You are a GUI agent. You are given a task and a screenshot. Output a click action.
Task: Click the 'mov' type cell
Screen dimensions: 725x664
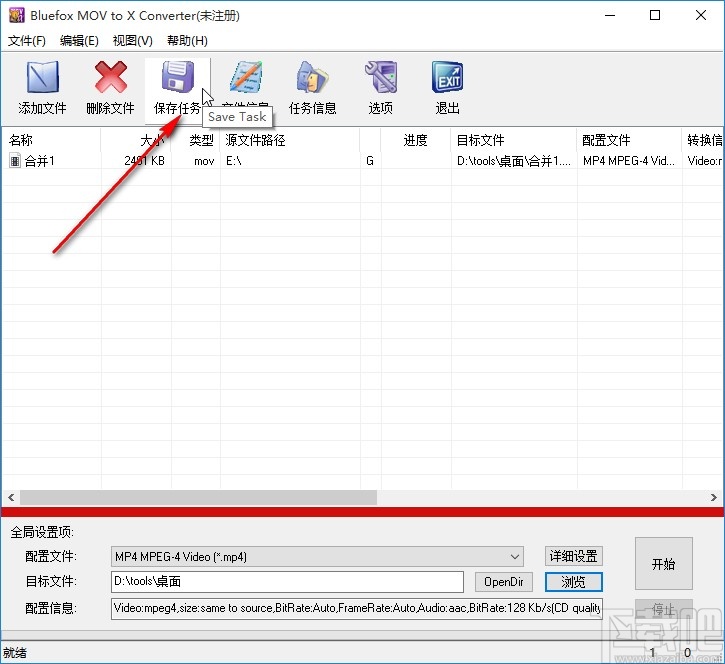coord(204,161)
